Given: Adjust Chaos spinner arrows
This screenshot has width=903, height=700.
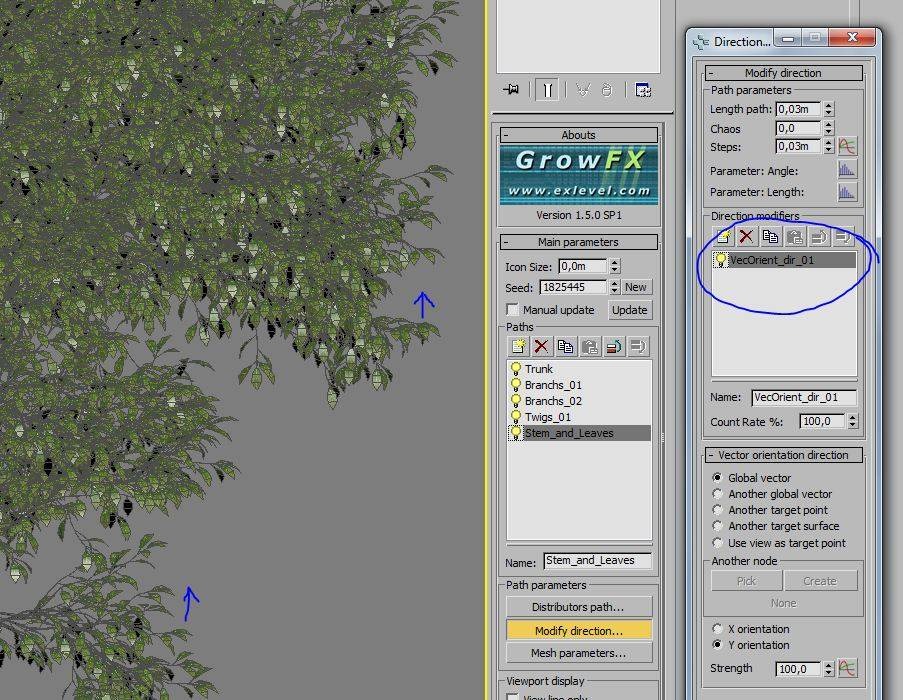Looking at the screenshot, I should [x=829, y=128].
